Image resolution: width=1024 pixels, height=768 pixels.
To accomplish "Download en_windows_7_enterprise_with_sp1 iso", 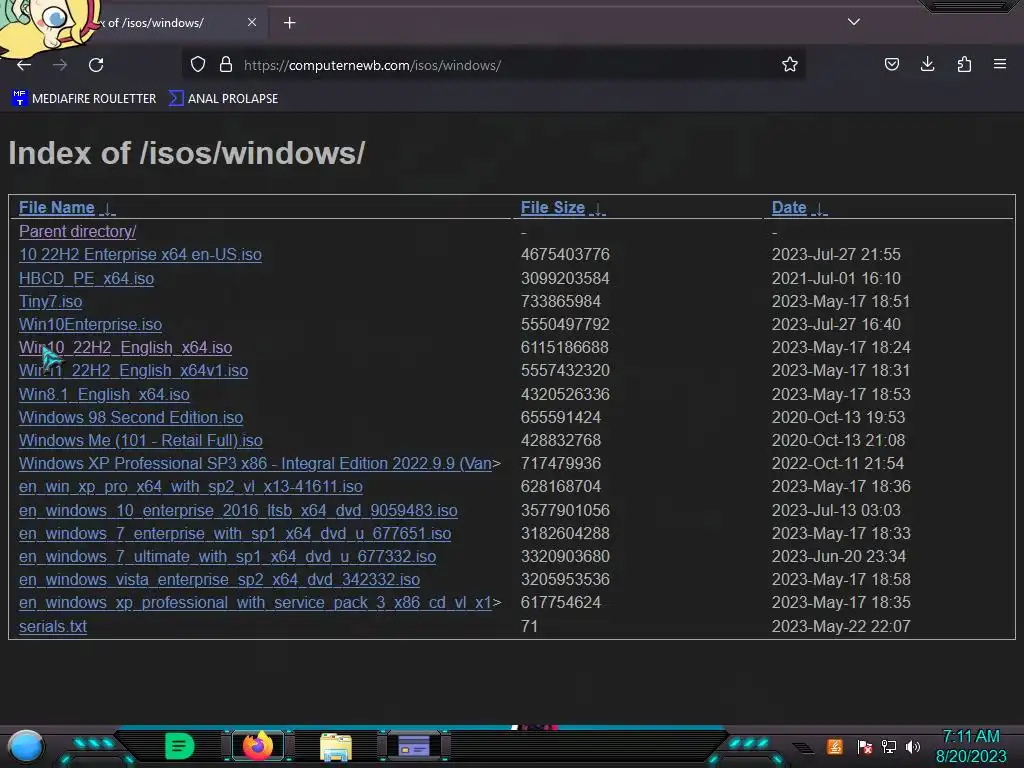I will [x=235, y=534].
